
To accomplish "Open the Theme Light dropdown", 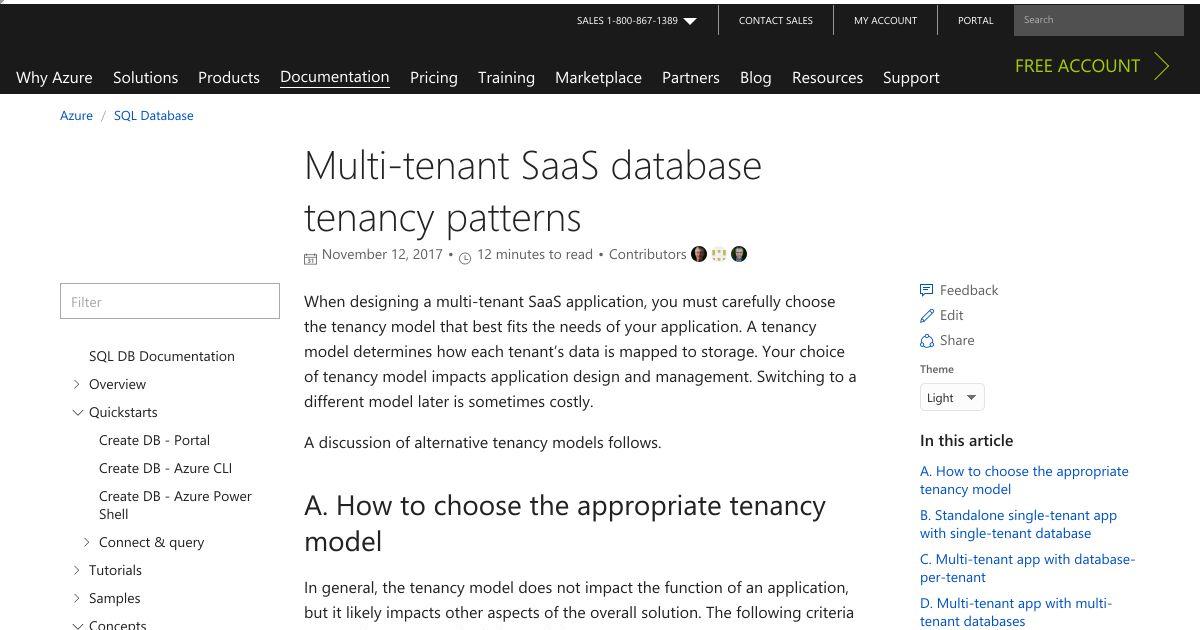I will tap(952, 397).
